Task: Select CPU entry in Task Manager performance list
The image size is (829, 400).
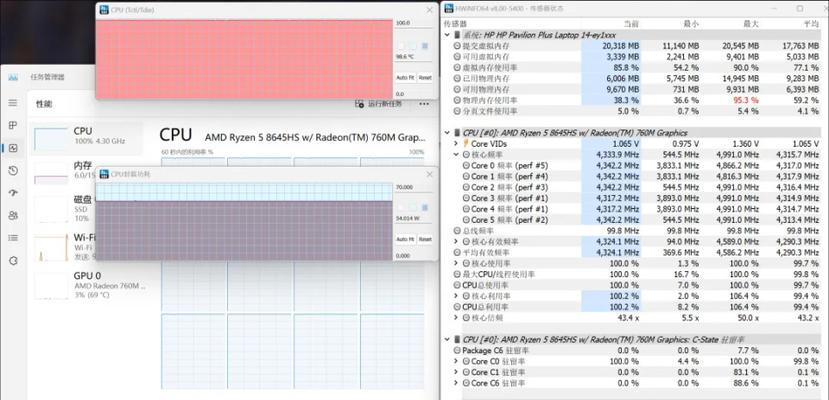Action: point(86,137)
